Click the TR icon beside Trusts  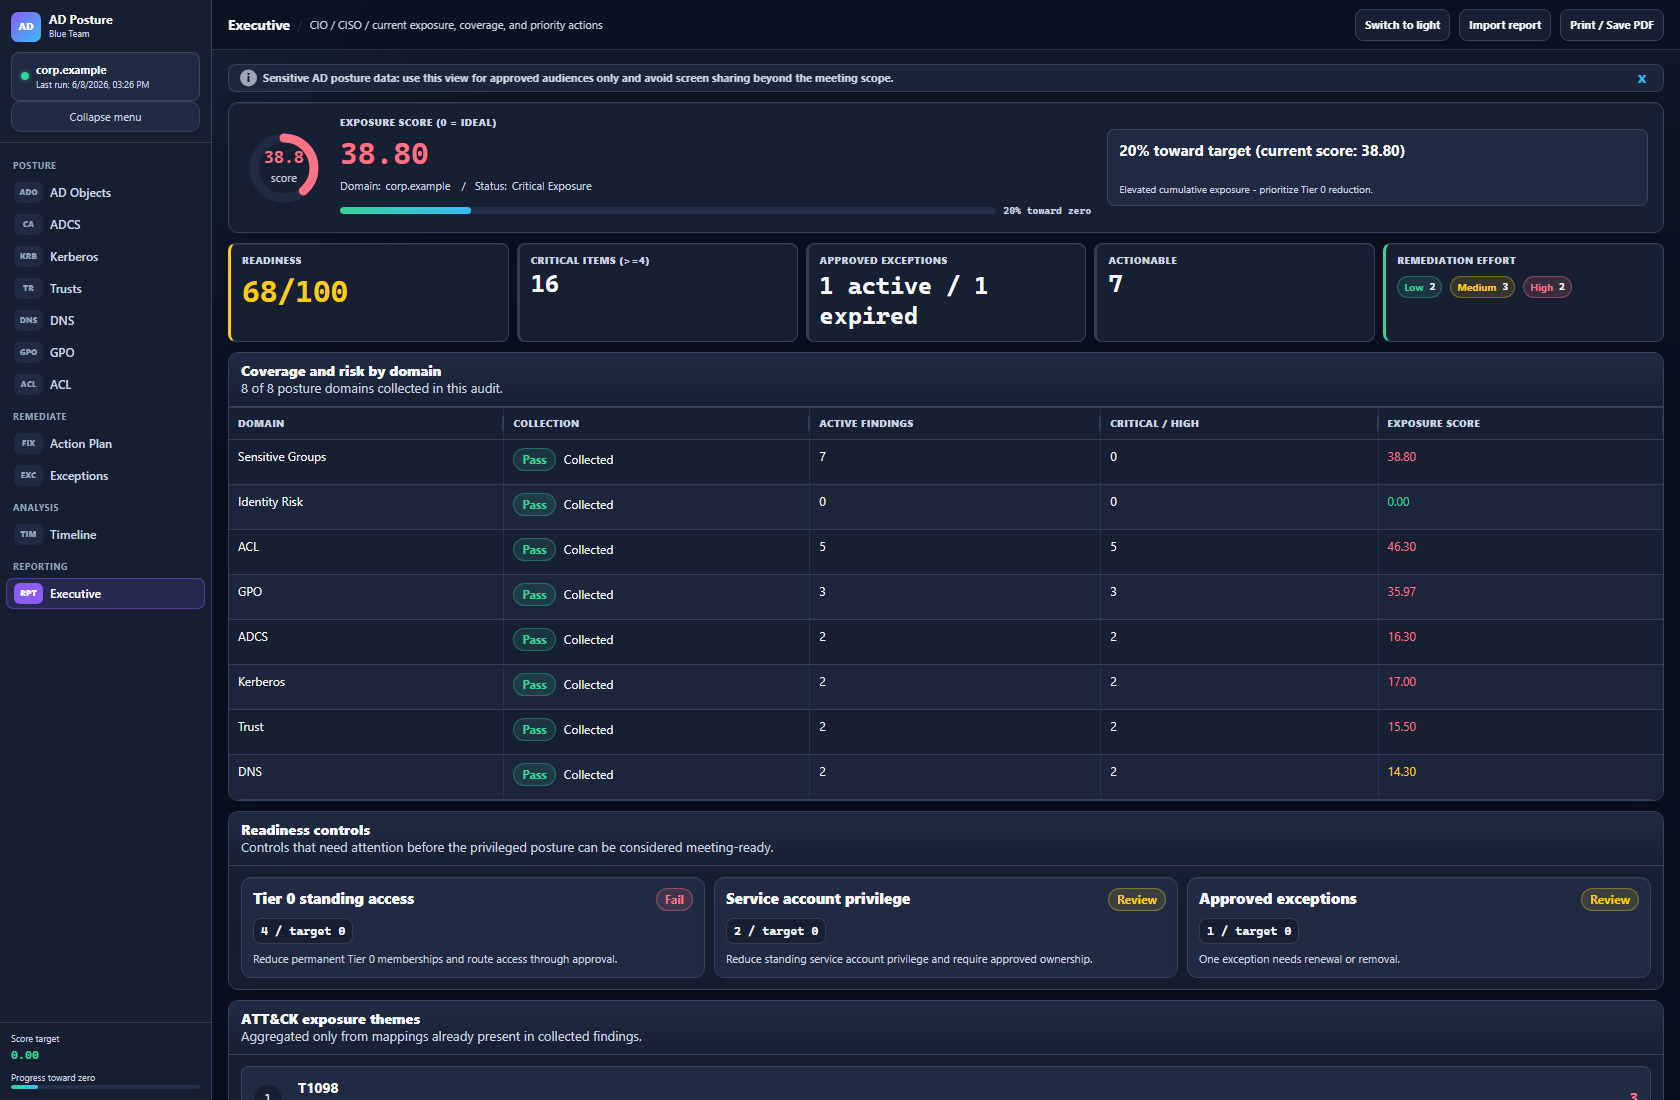tap(28, 289)
